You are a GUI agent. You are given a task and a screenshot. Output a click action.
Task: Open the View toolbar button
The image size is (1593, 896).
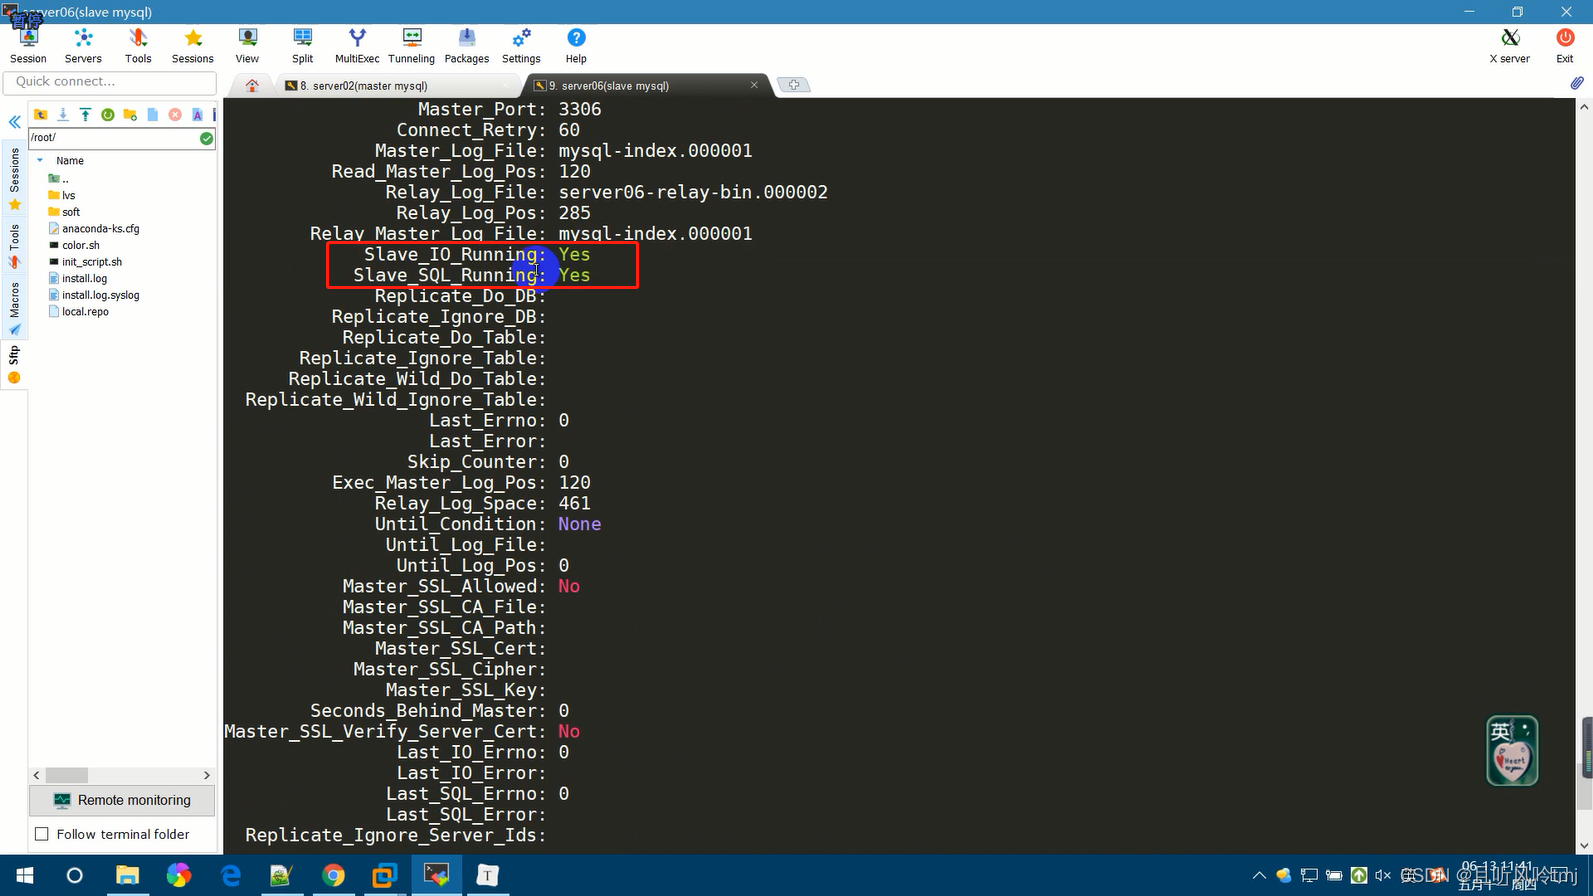coord(247,46)
